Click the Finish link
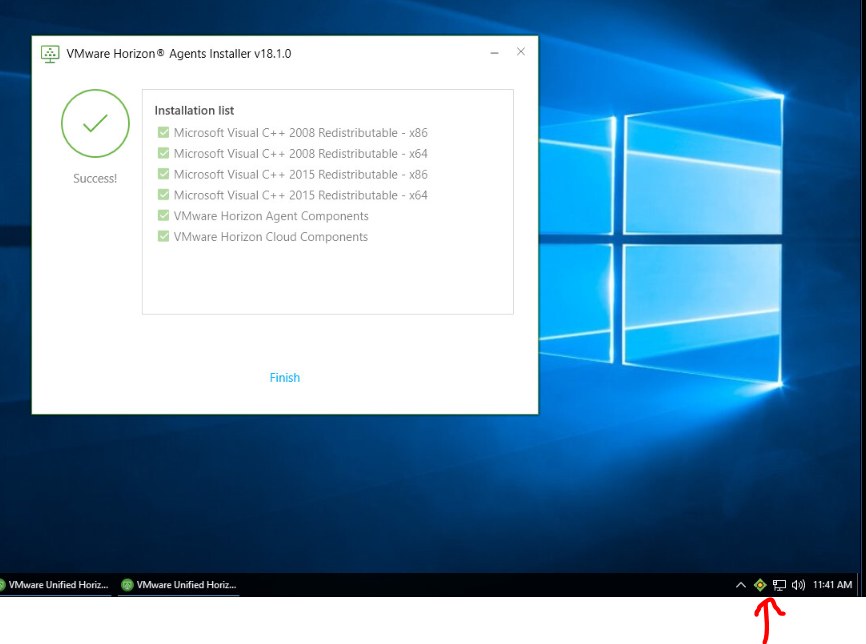The height and width of the screenshot is (644, 866). pos(284,377)
